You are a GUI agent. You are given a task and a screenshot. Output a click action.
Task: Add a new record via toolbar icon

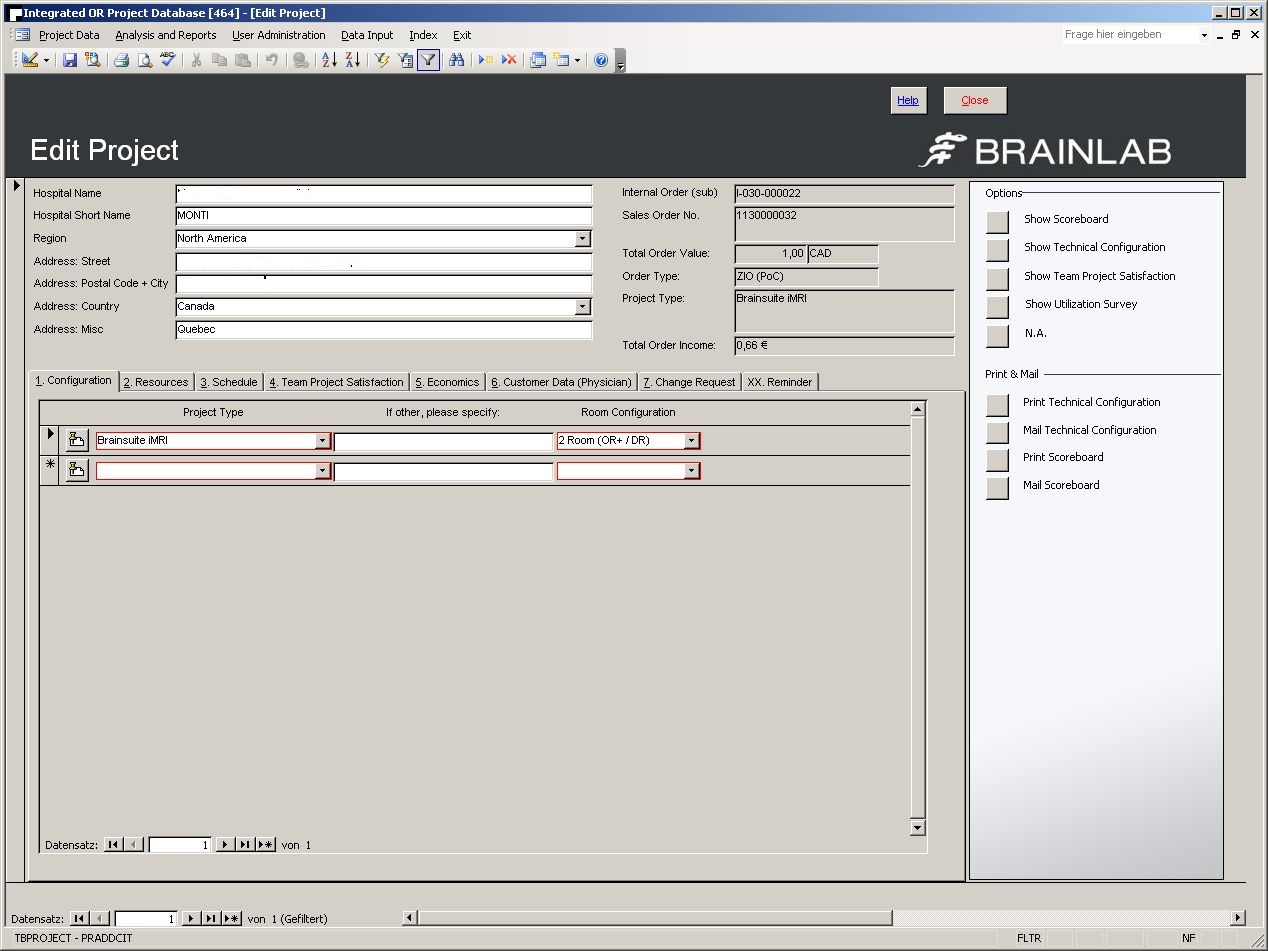[485, 60]
